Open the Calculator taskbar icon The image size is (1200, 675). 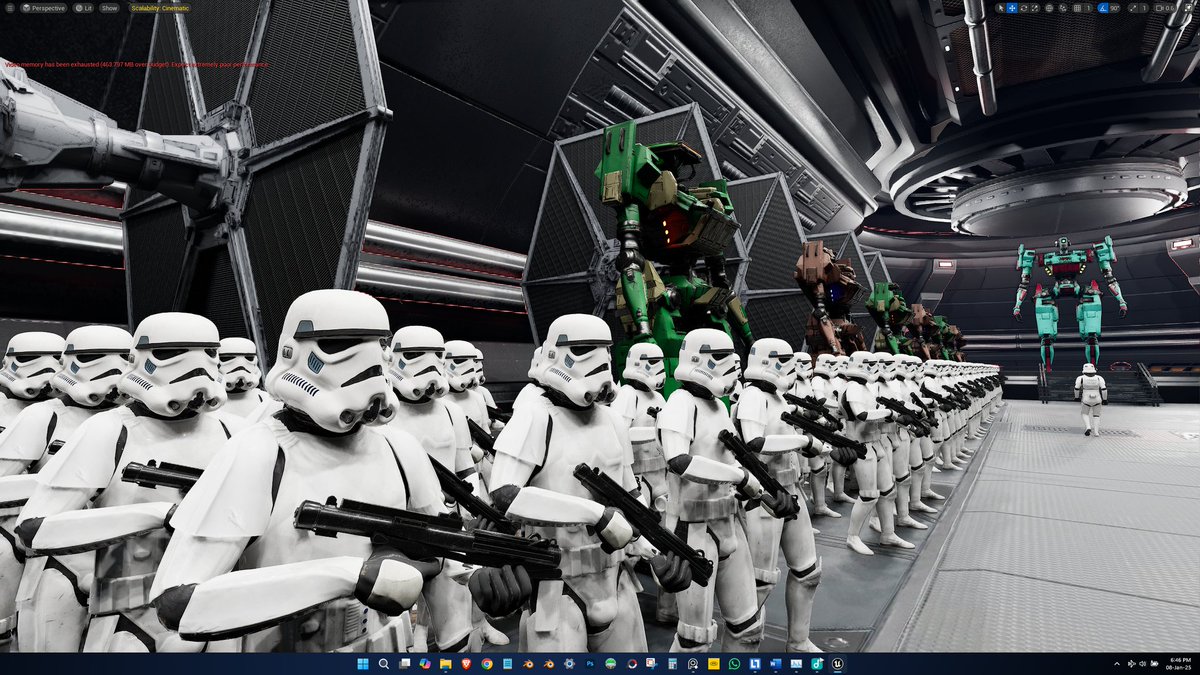pos(673,664)
